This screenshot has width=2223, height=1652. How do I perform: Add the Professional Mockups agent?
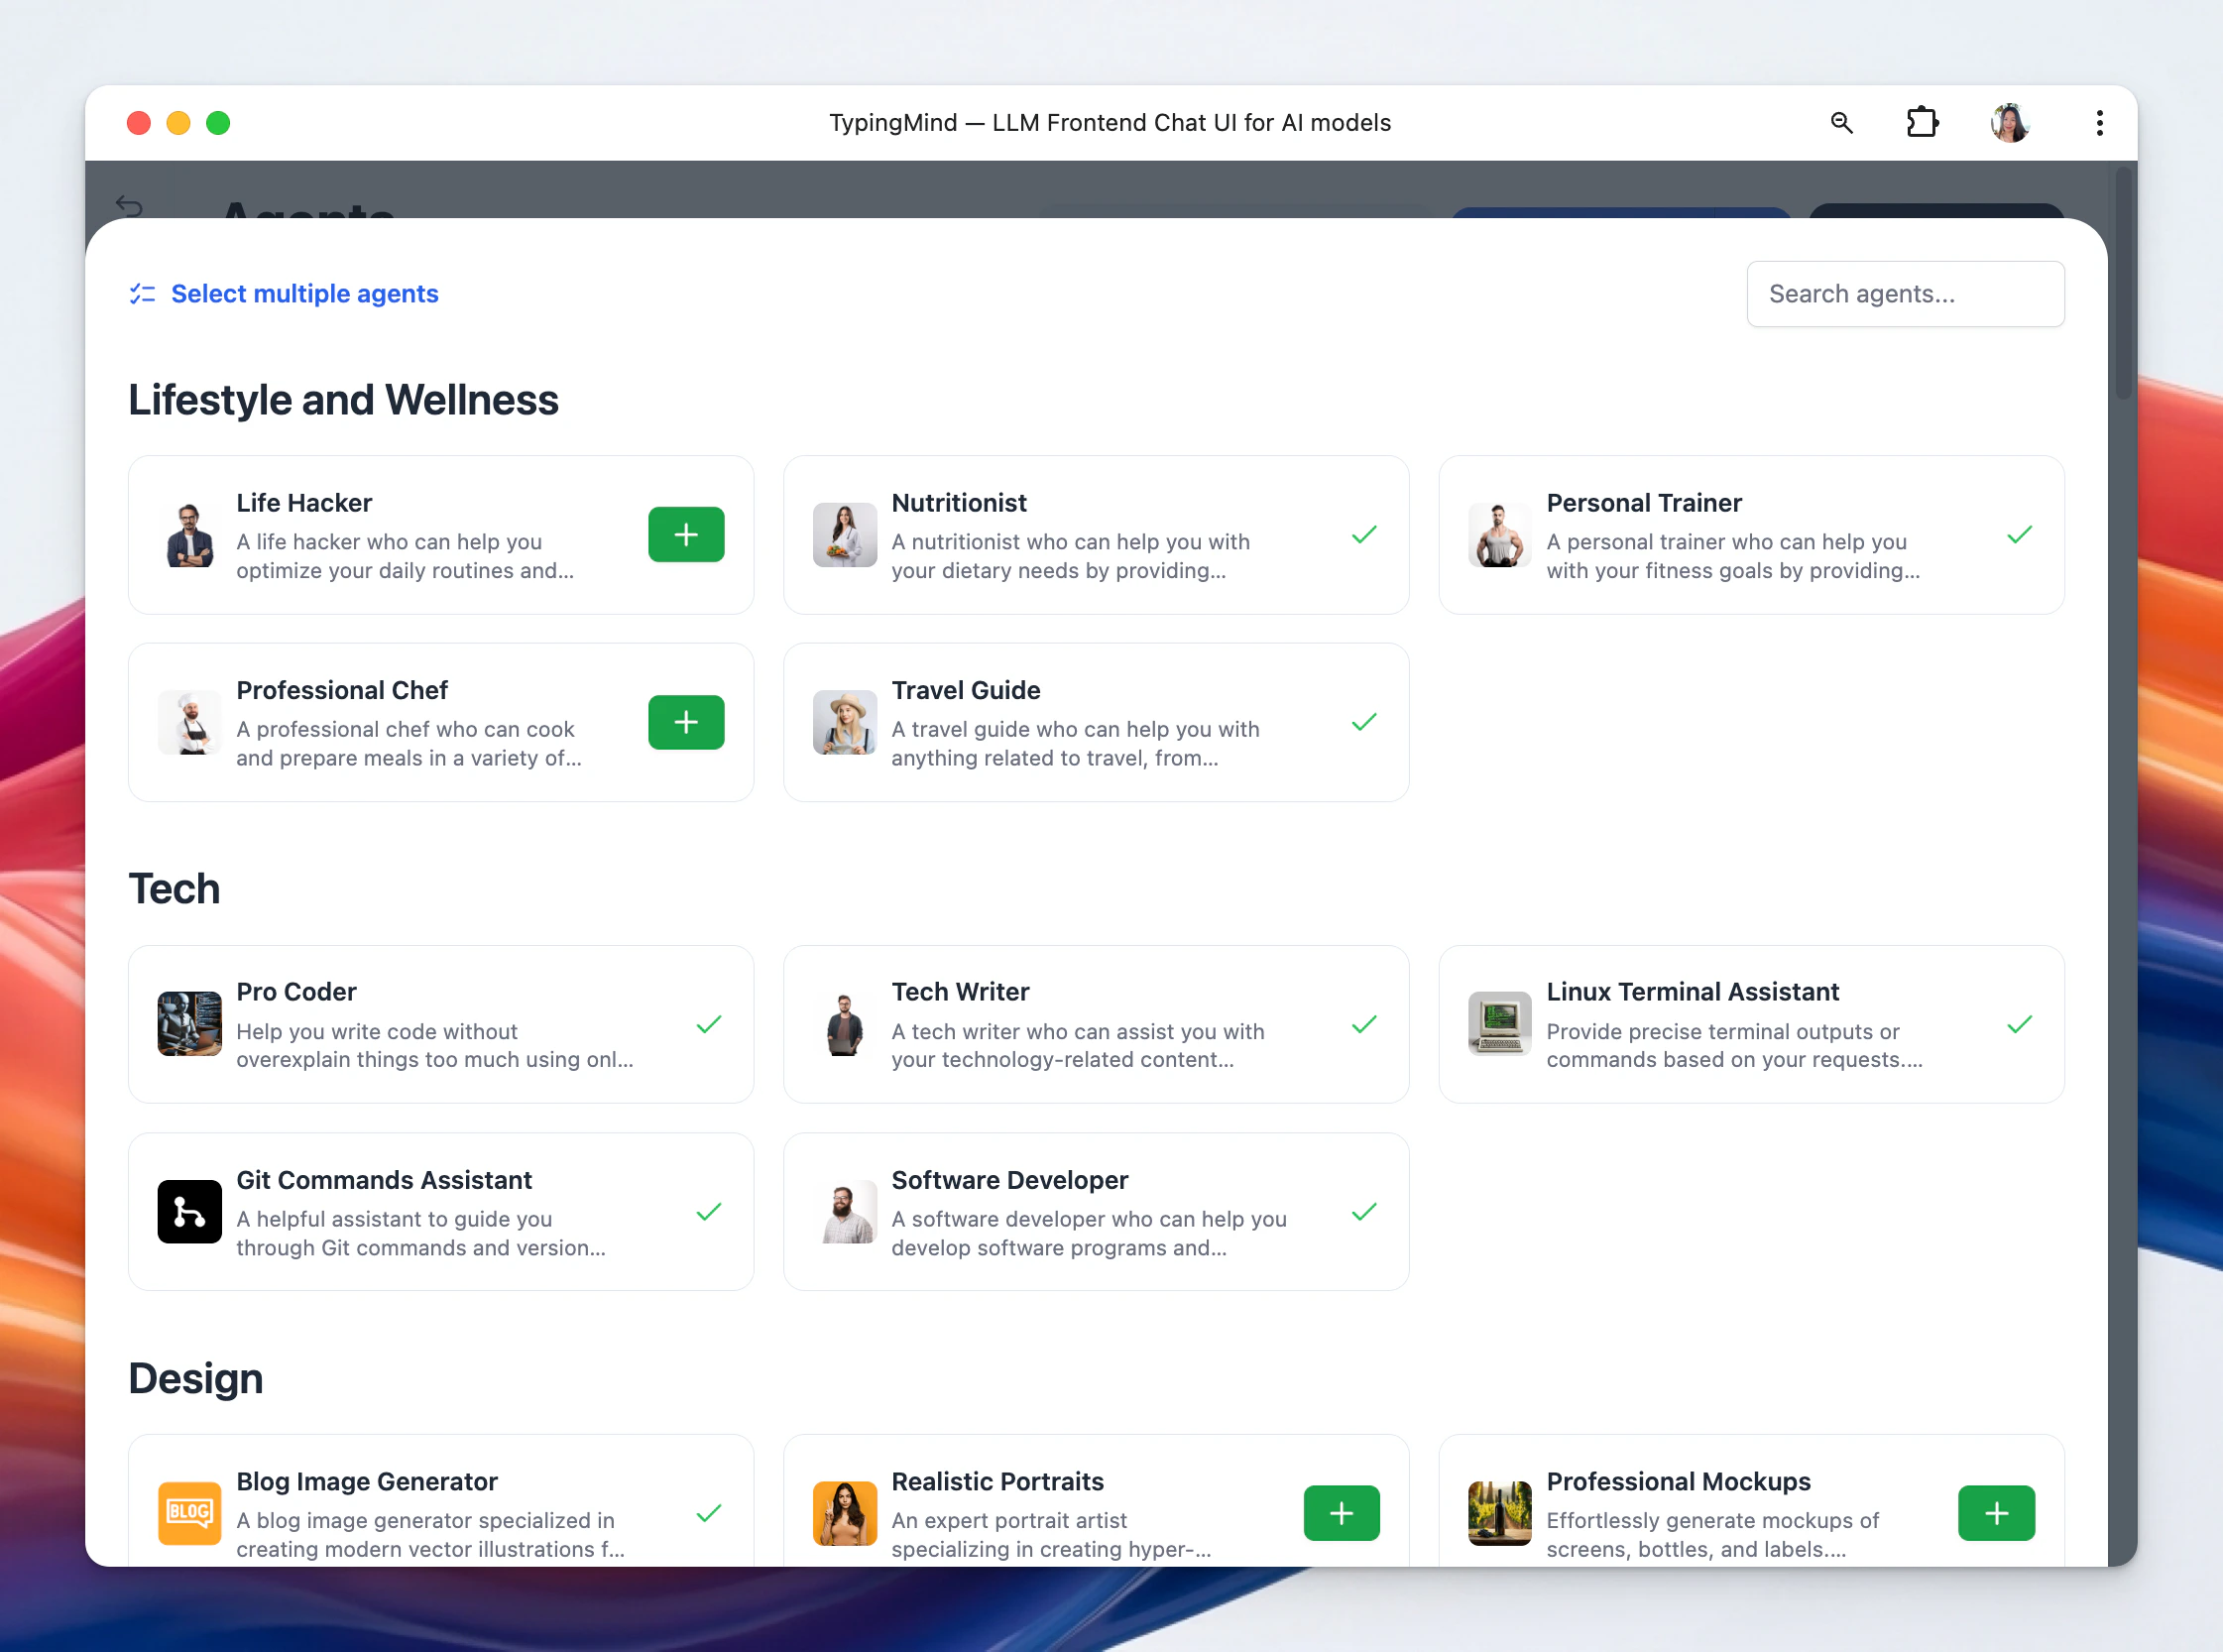[x=1996, y=1513]
